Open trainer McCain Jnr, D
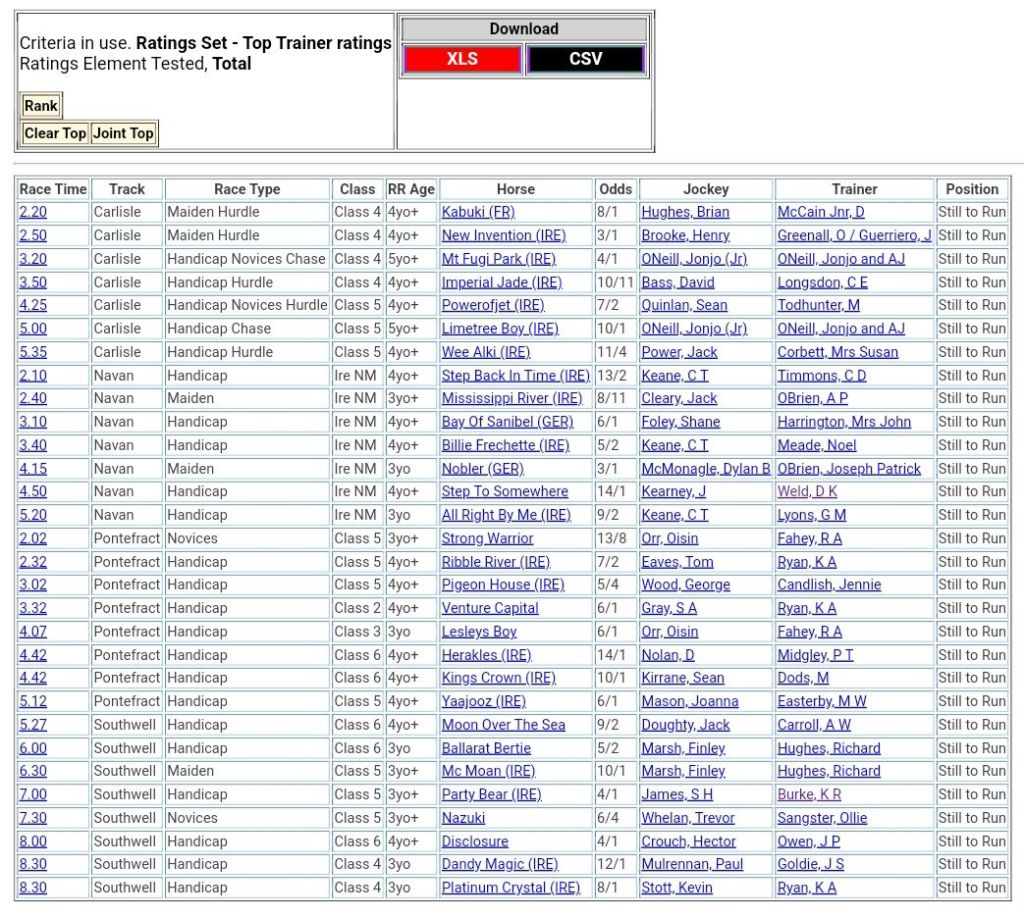Screen dimensions: 1024x916 (x=821, y=212)
